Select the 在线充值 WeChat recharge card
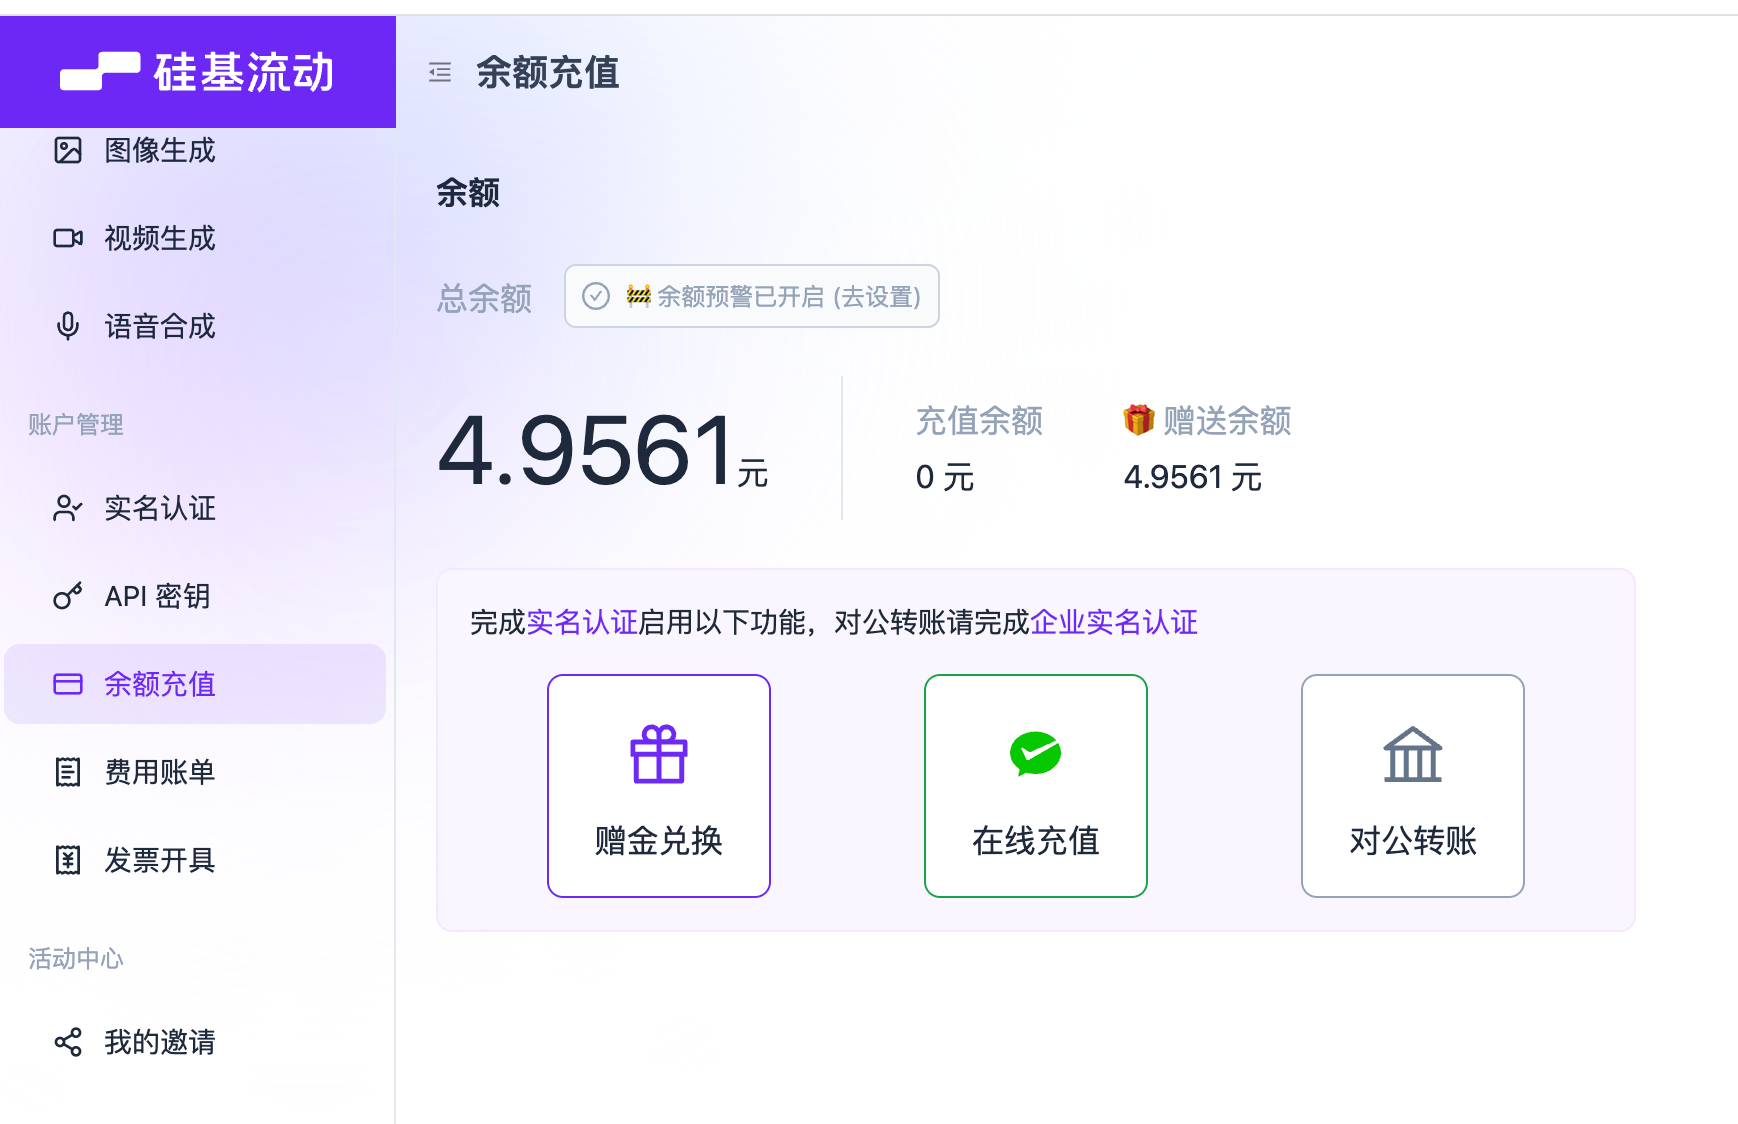The height and width of the screenshot is (1124, 1738). click(1035, 786)
